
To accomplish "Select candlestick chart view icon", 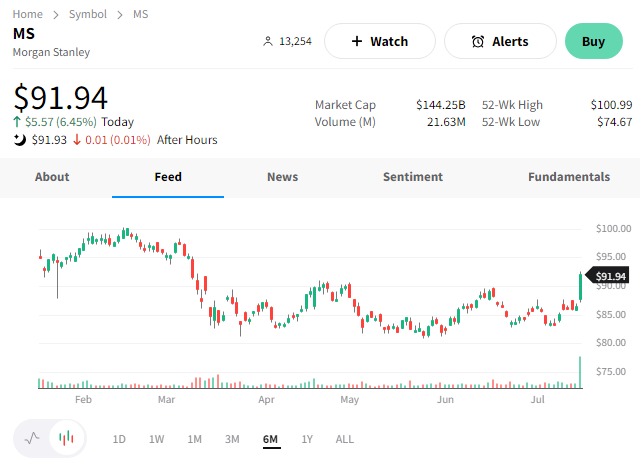I will click(x=67, y=438).
